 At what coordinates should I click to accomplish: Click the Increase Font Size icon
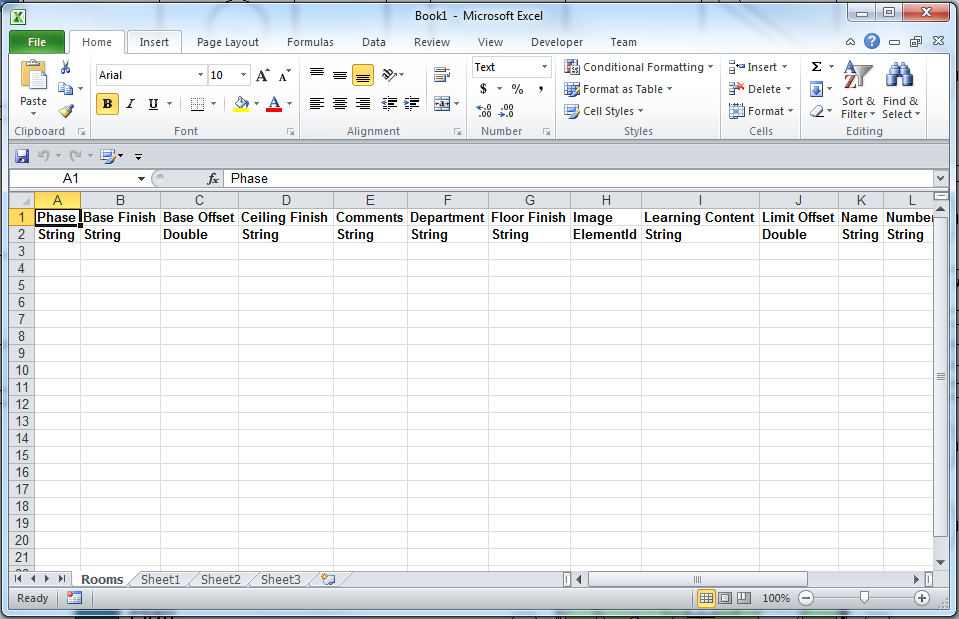click(261, 73)
